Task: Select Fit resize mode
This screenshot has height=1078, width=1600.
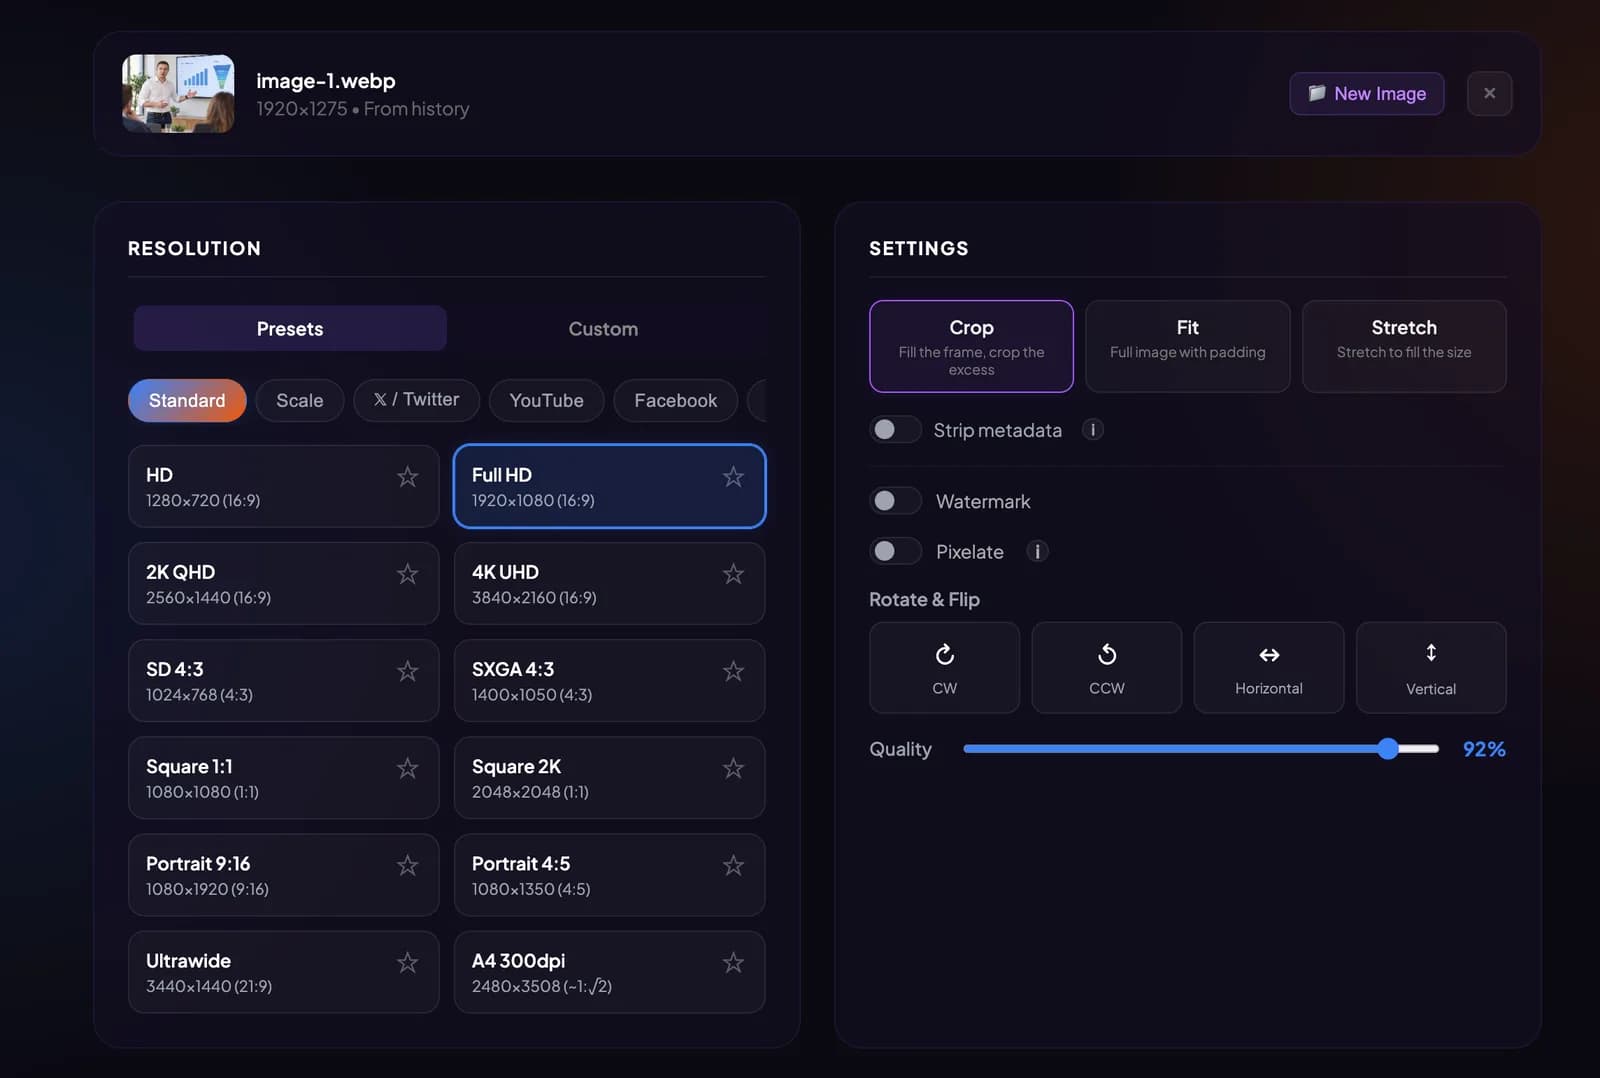Action: 1187,346
